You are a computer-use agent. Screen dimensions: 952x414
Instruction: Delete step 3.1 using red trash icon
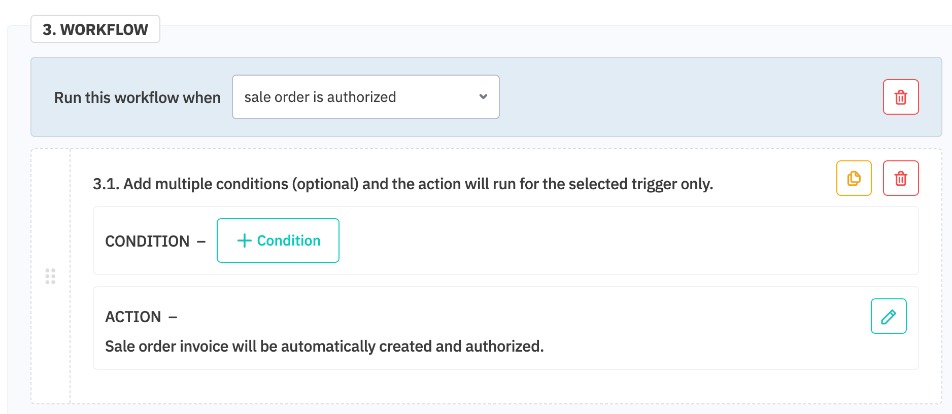coord(900,178)
